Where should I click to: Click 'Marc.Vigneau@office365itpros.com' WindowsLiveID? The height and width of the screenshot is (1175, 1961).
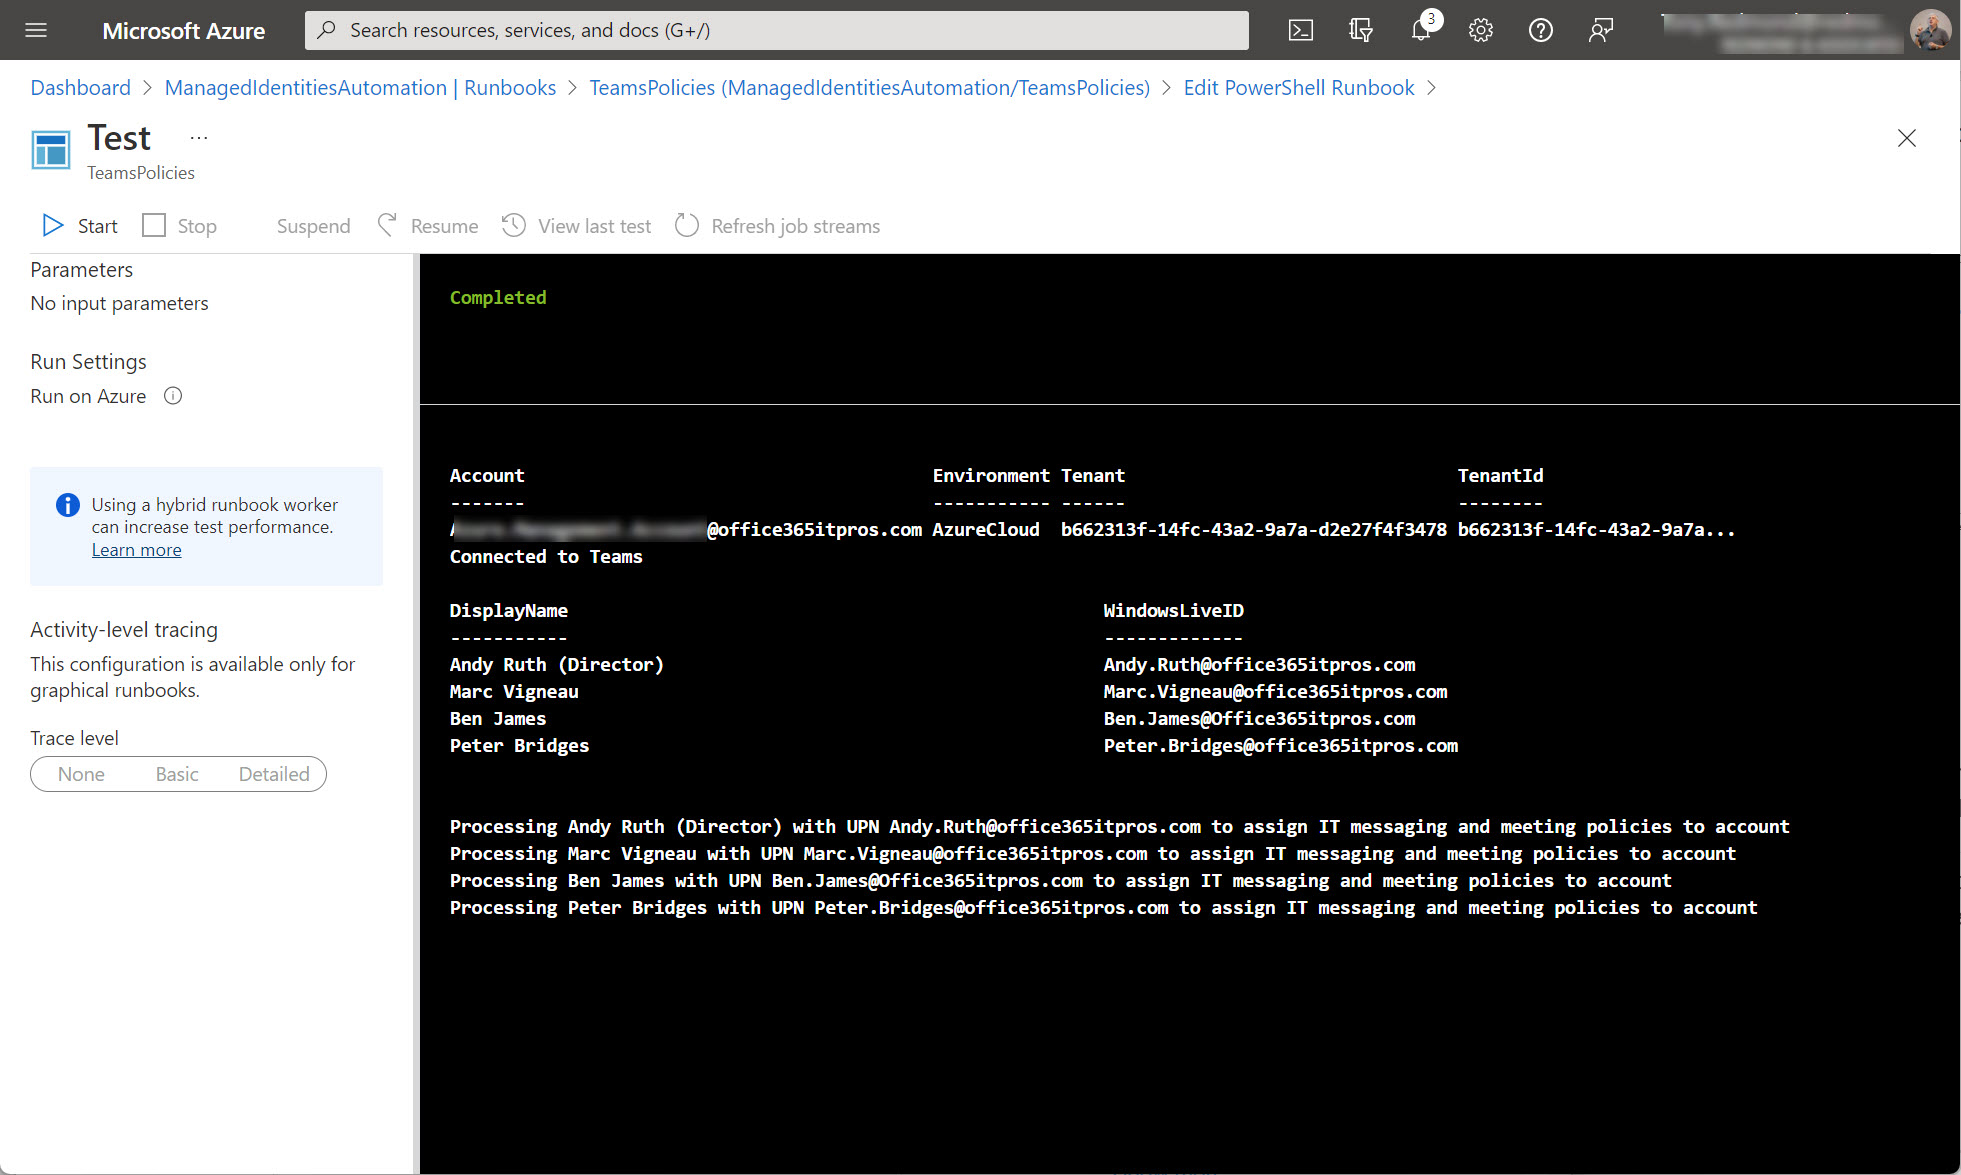[x=1275, y=692]
